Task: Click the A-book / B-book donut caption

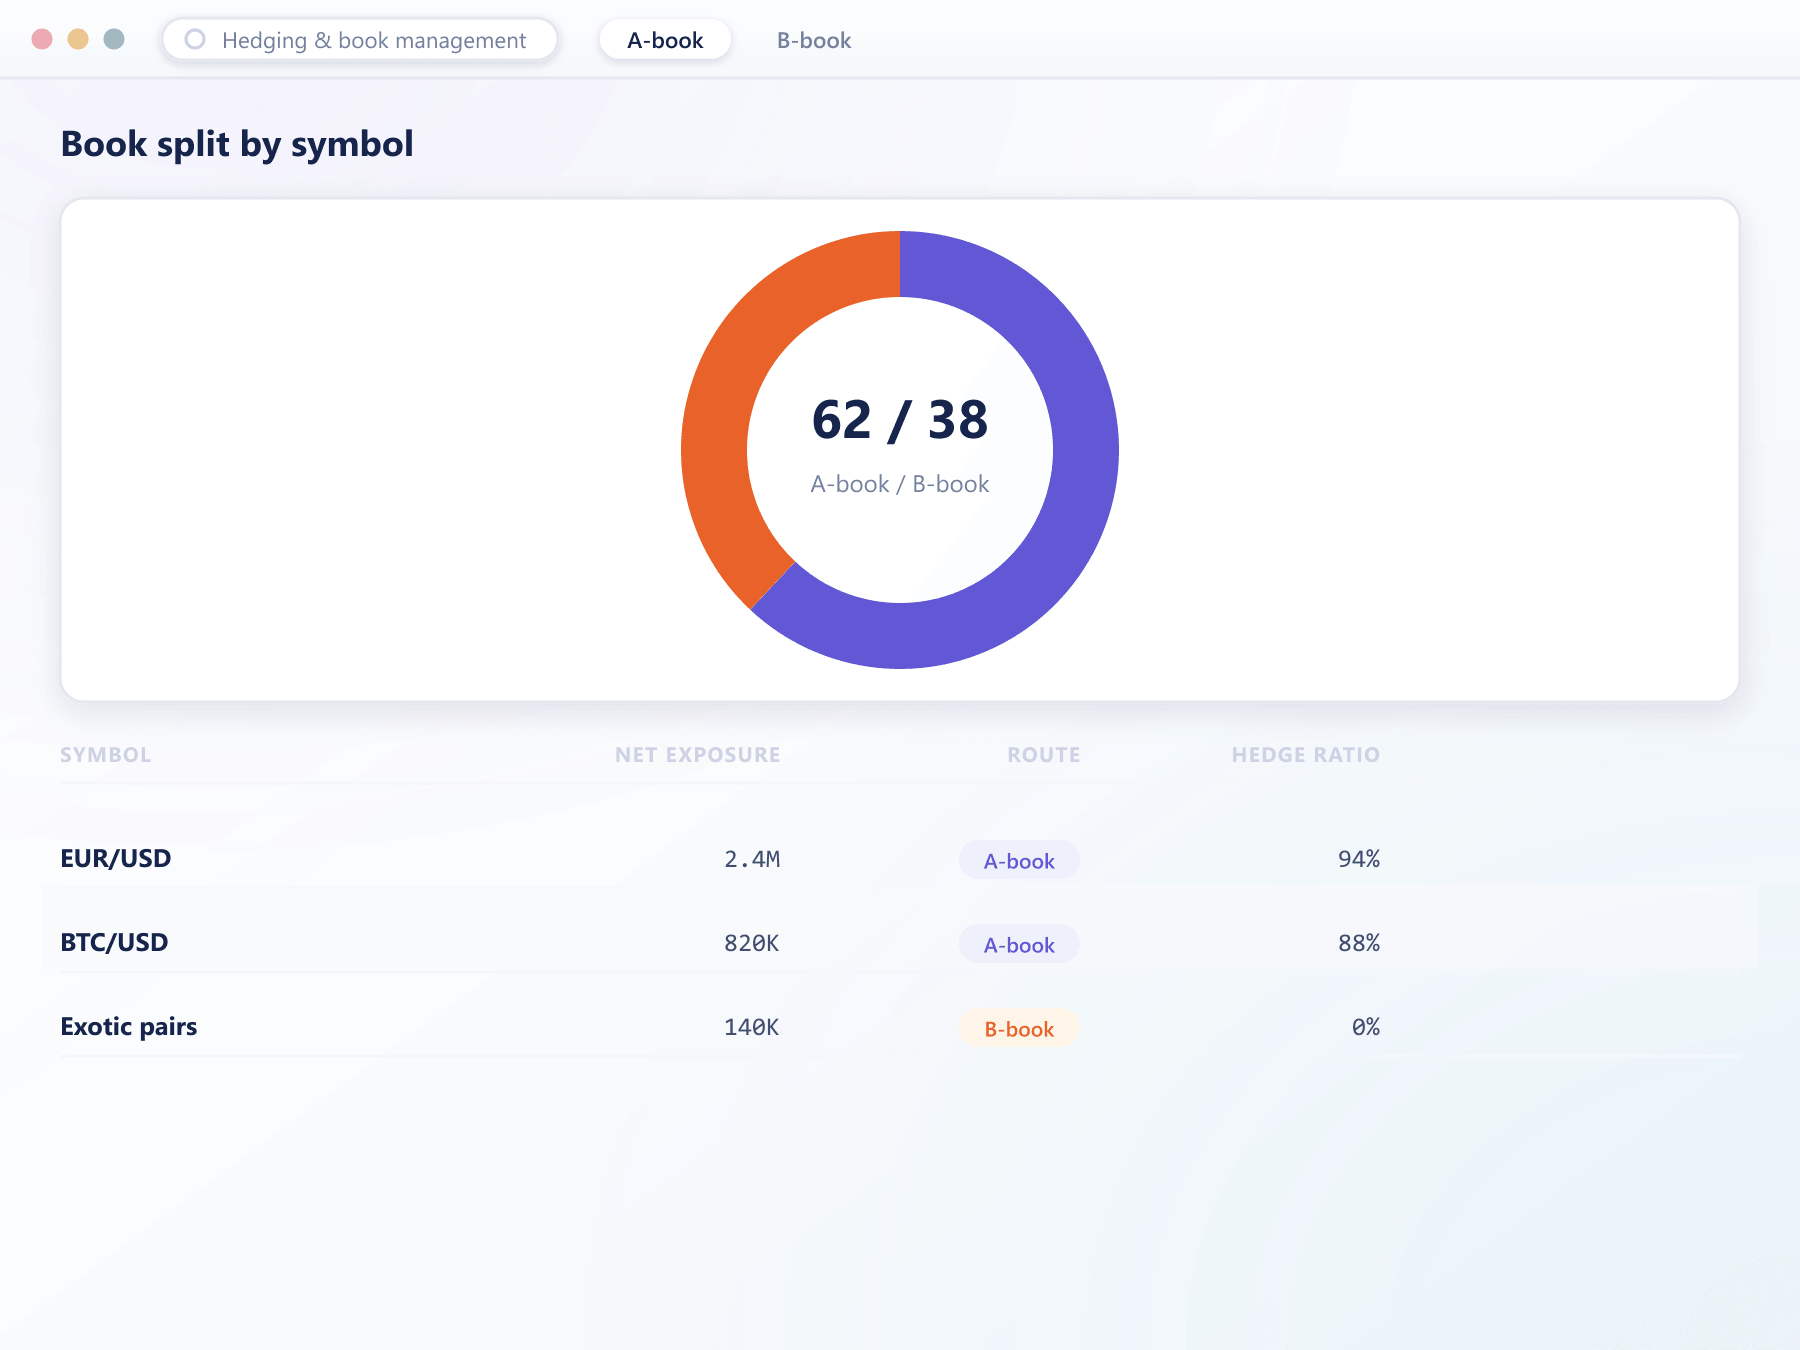Action: 900,484
